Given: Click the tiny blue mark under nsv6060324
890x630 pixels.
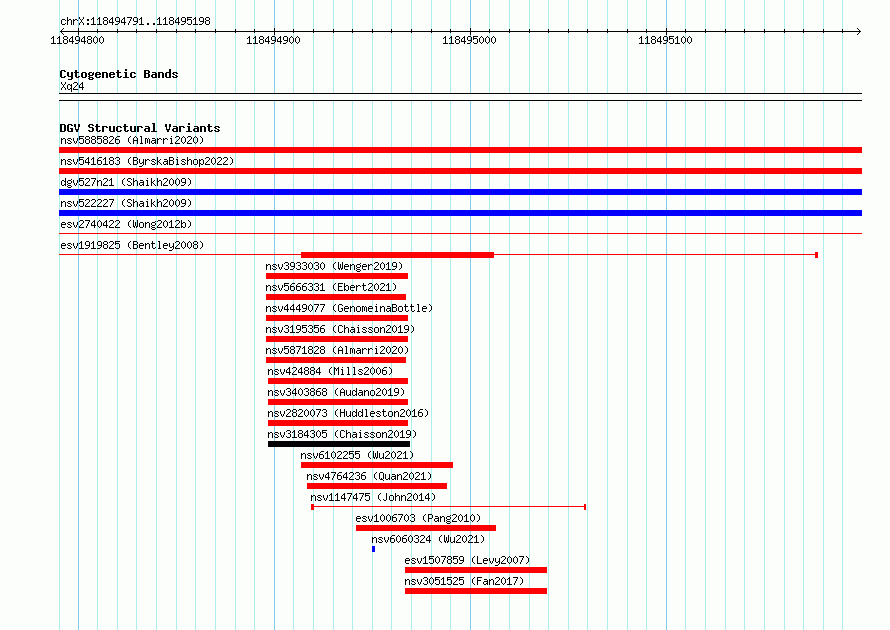Looking at the screenshot, I should coord(373,549).
